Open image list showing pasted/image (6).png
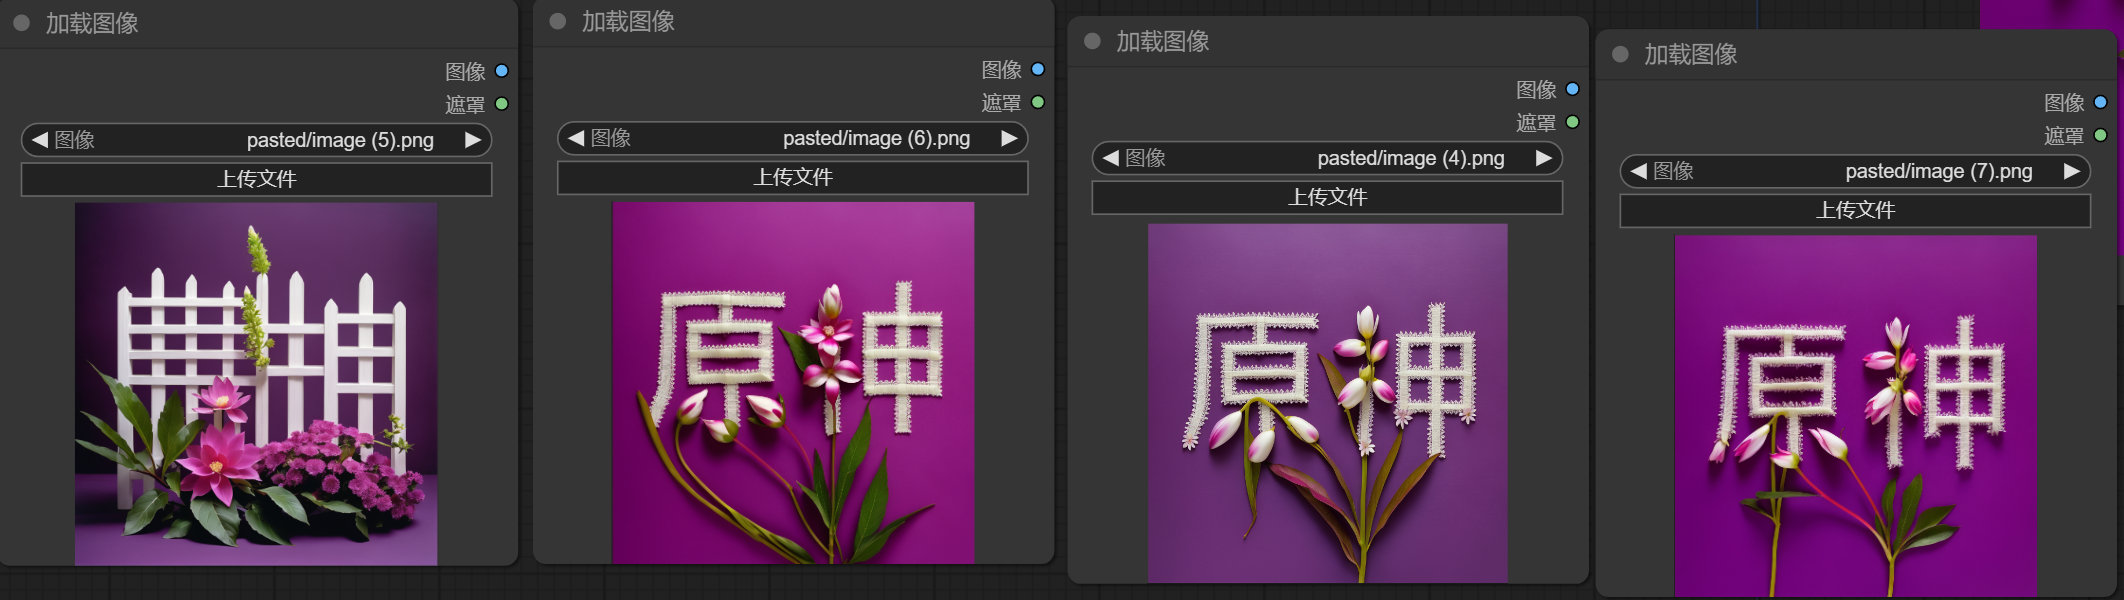This screenshot has height=600, width=2124. click(792, 138)
